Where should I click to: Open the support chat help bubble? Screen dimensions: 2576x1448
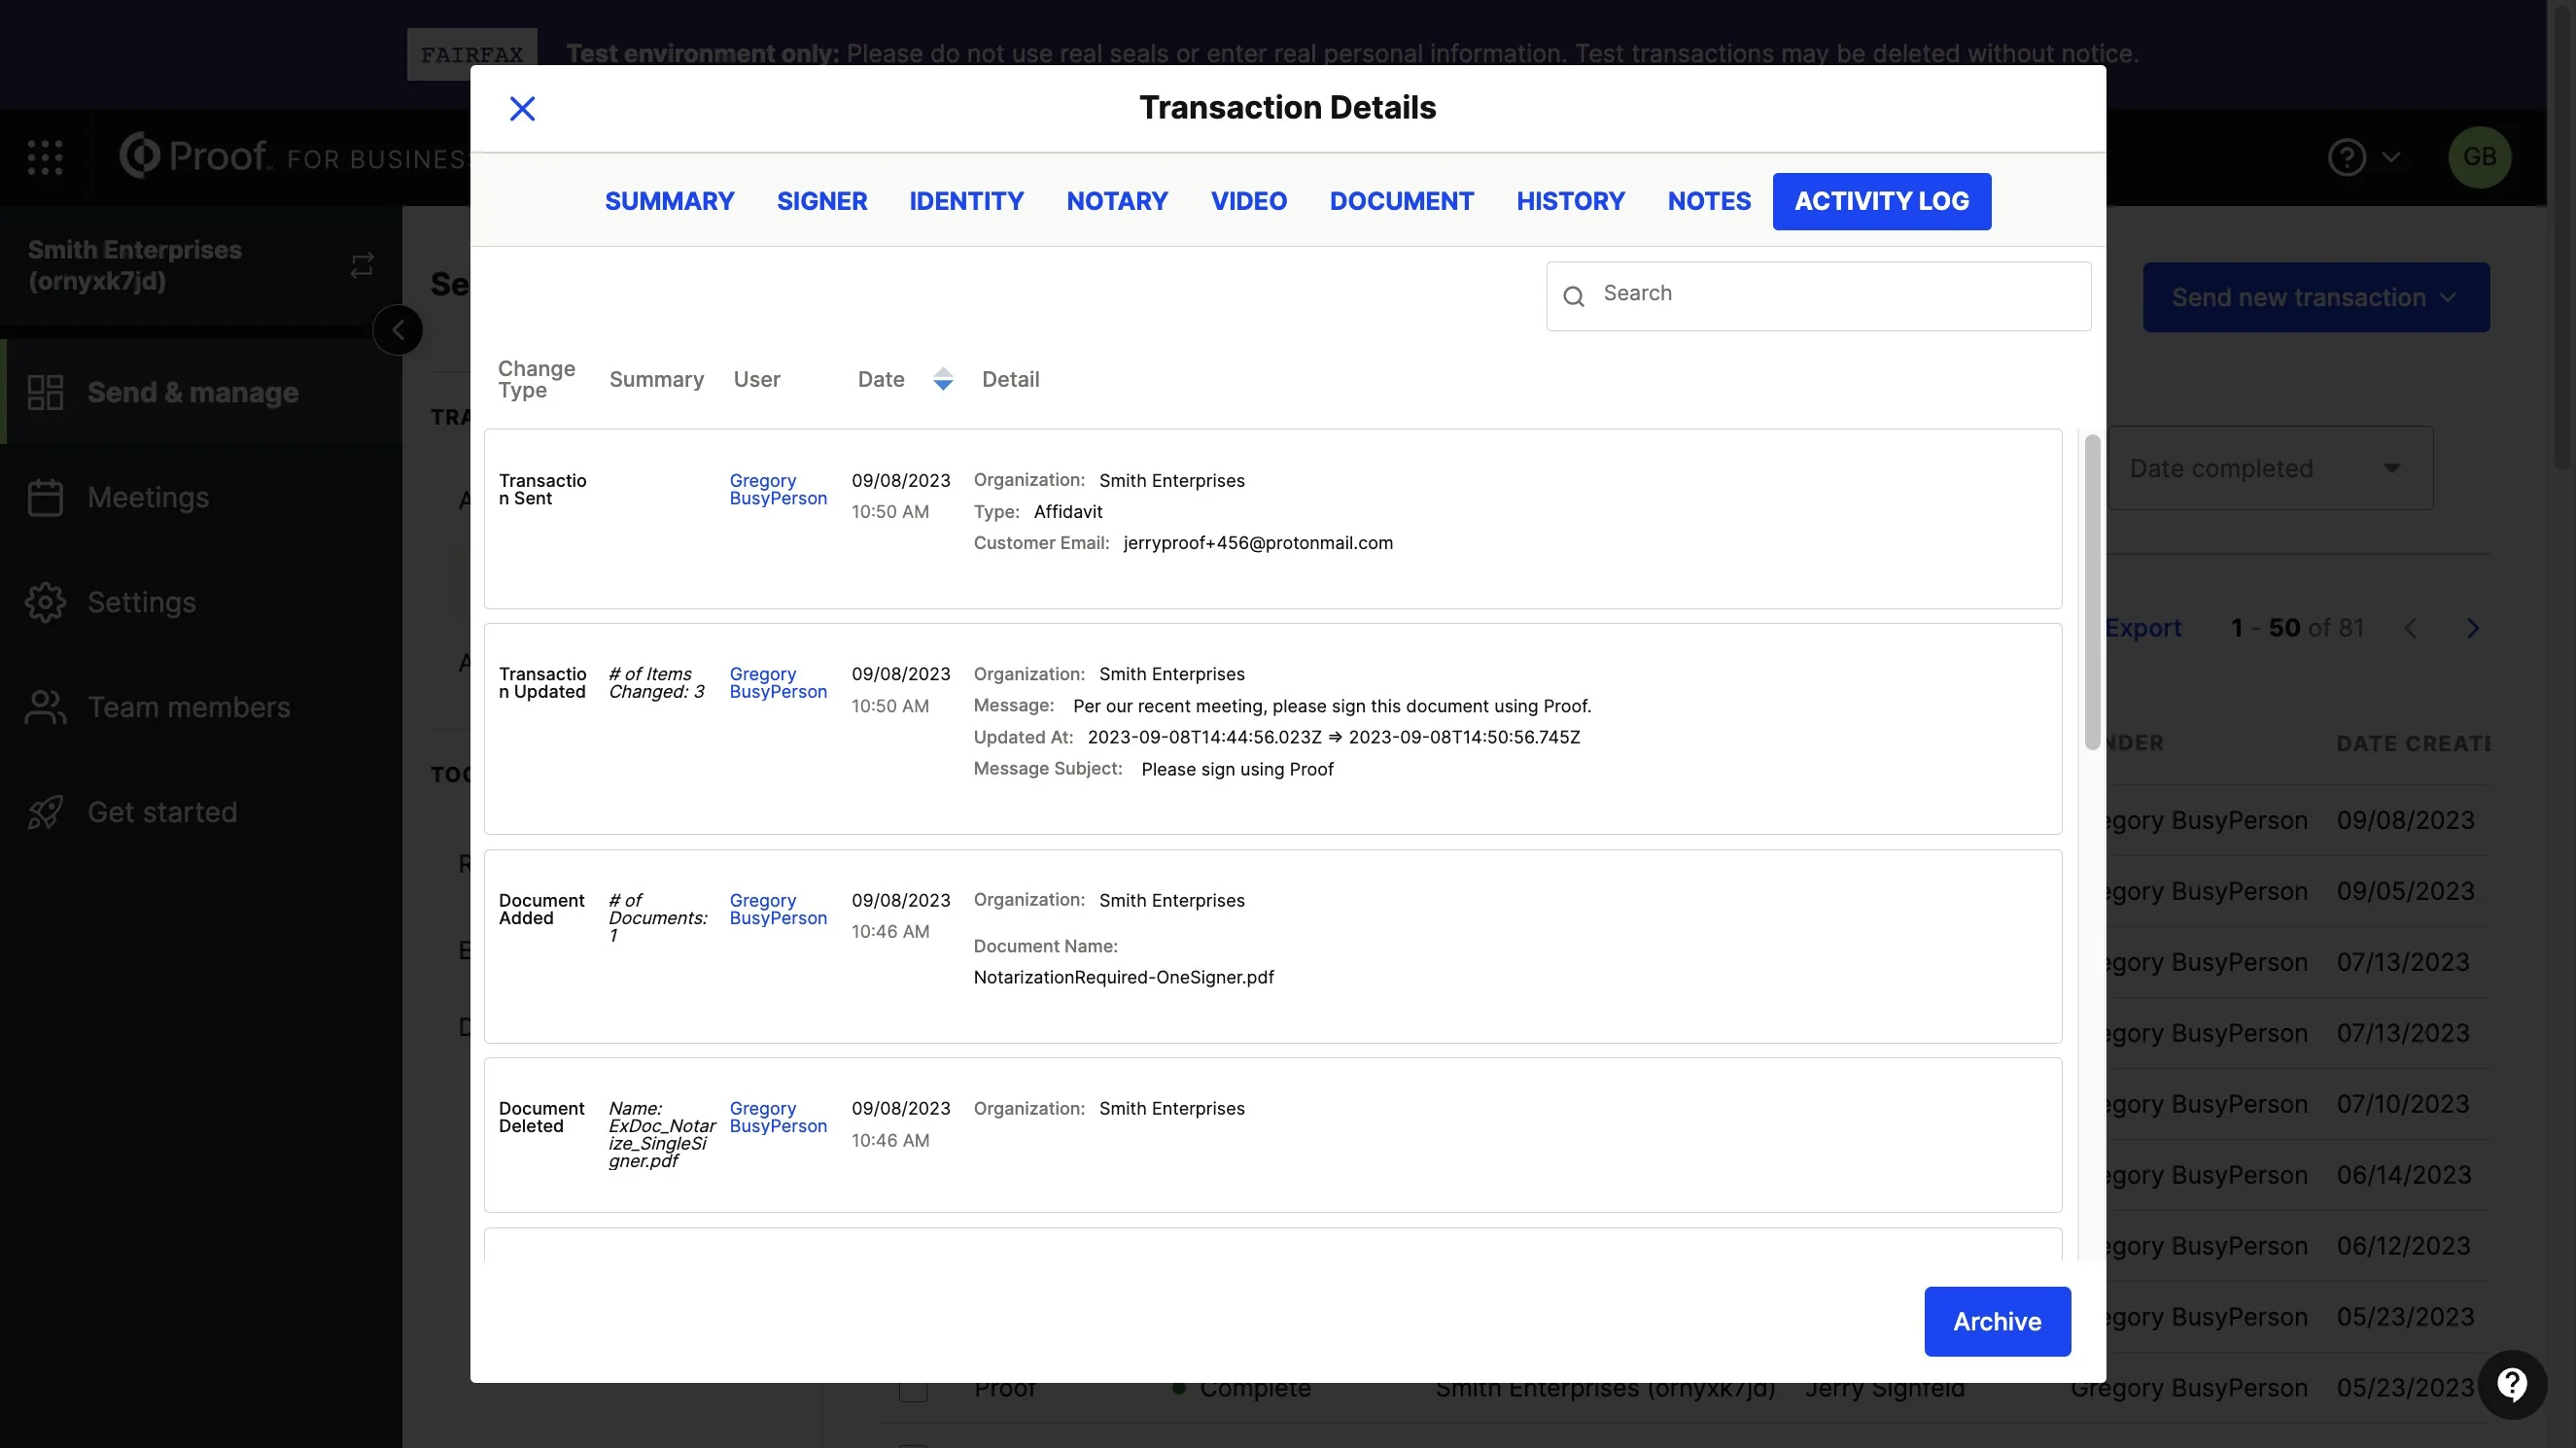(x=2512, y=1385)
